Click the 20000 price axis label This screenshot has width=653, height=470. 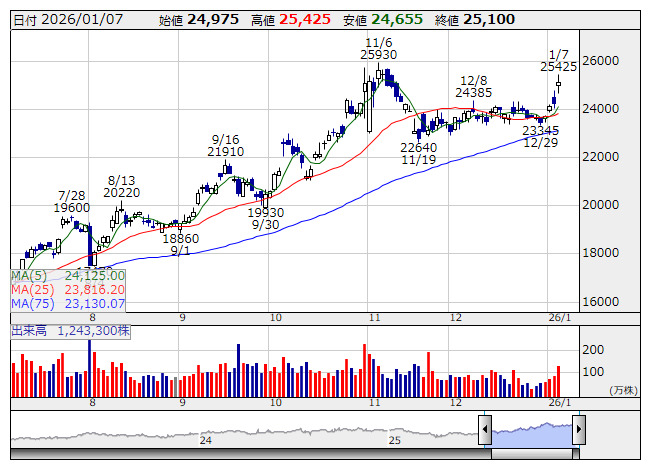tap(601, 205)
